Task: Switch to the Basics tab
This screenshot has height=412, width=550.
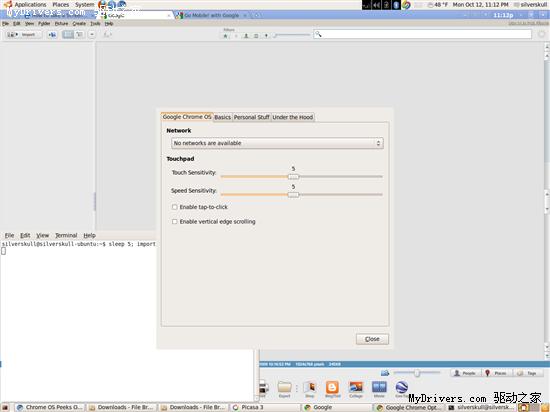Action: (222, 117)
